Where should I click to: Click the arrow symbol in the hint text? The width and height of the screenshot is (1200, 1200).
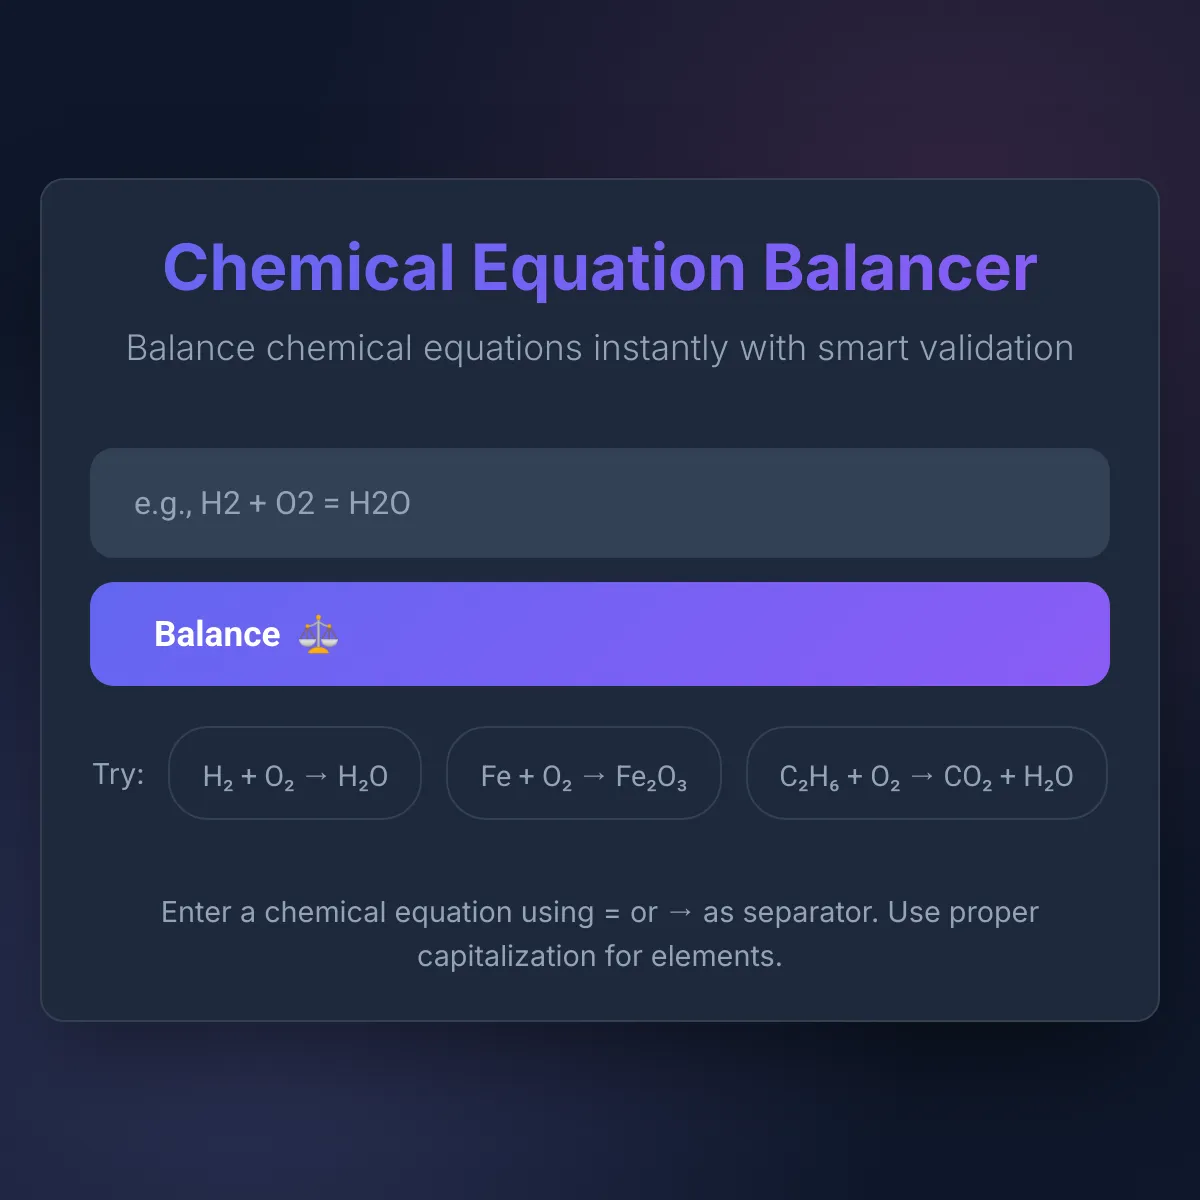point(680,912)
